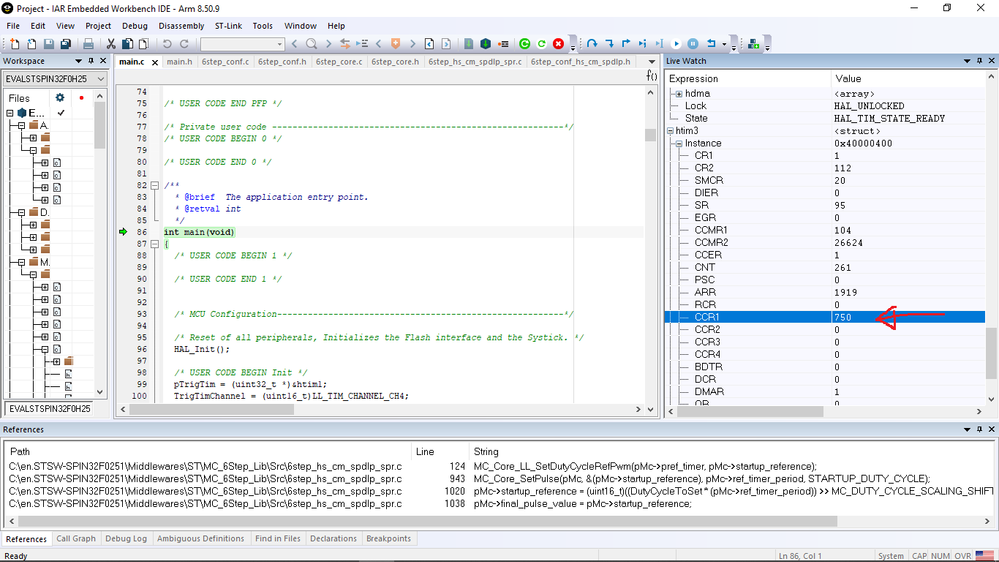Close the Live Watch panel

pos(991,61)
